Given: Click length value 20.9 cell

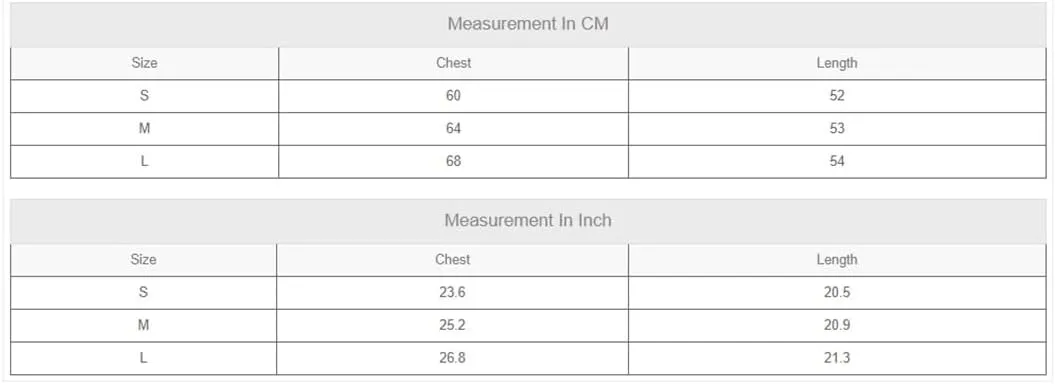Looking at the screenshot, I should 837,325.
